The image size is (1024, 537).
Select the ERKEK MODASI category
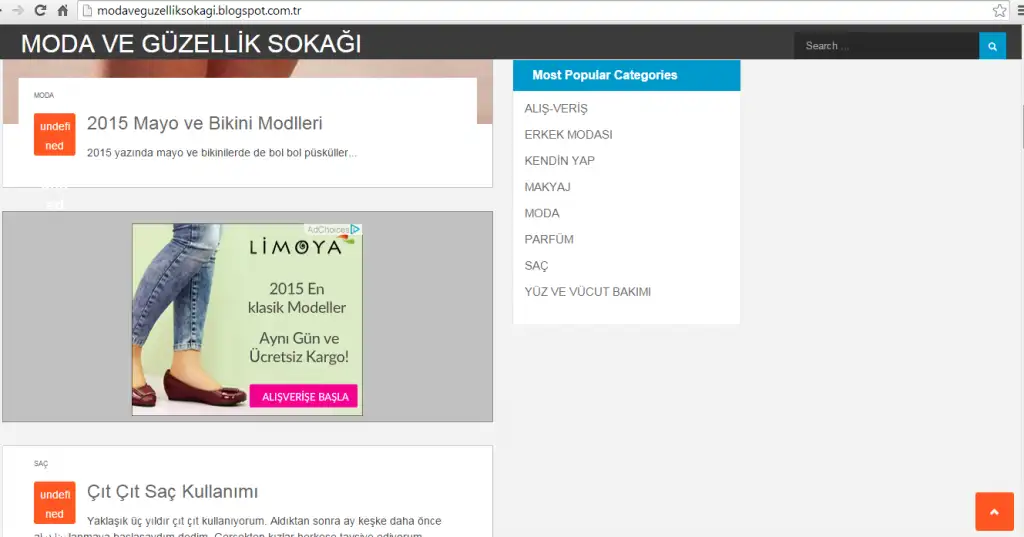568,134
